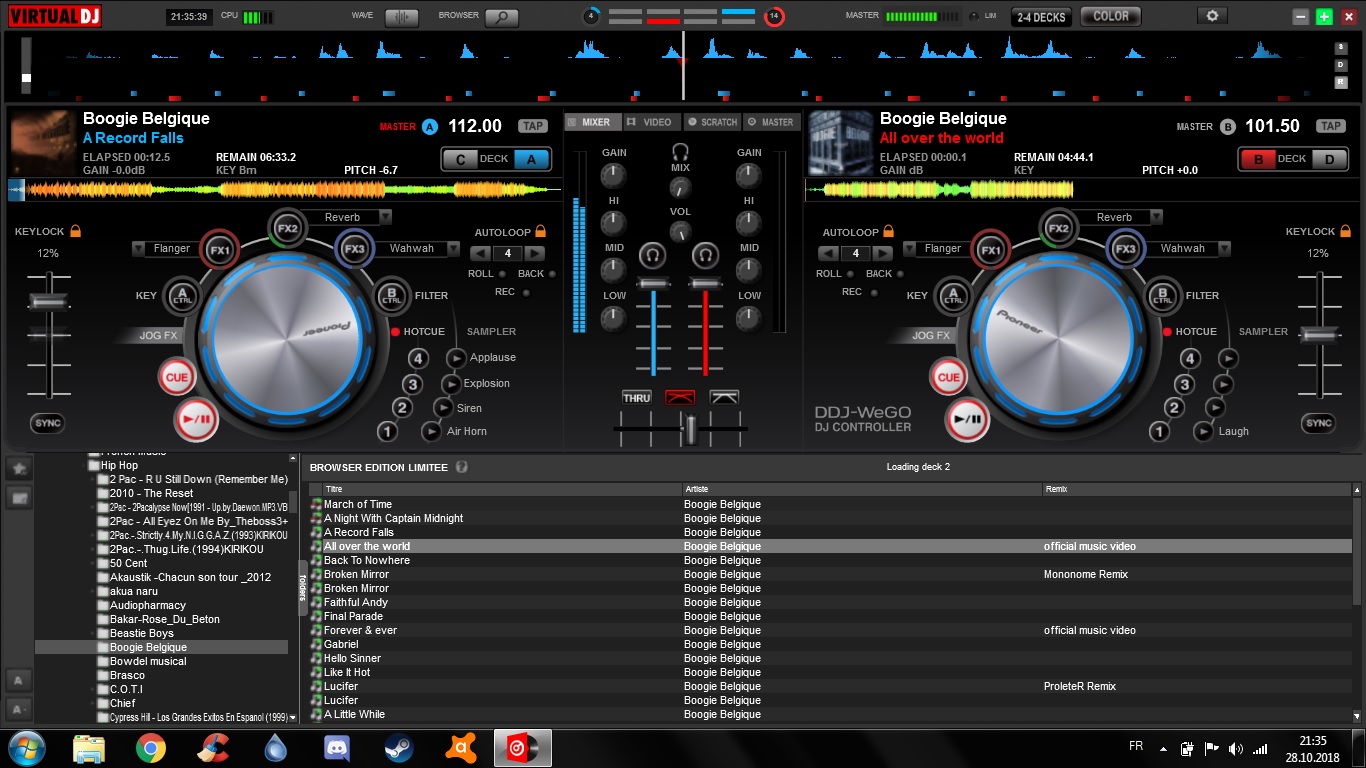Click the left channel volume fader
Screen dimensions: 1366x768
click(x=653, y=285)
